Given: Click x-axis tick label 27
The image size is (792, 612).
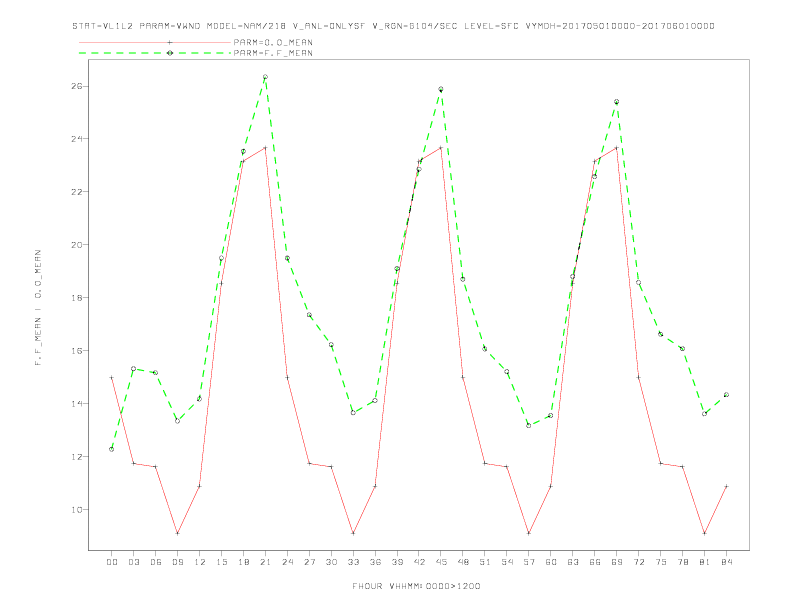Looking at the screenshot, I should pyautogui.click(x=309, y=562).
